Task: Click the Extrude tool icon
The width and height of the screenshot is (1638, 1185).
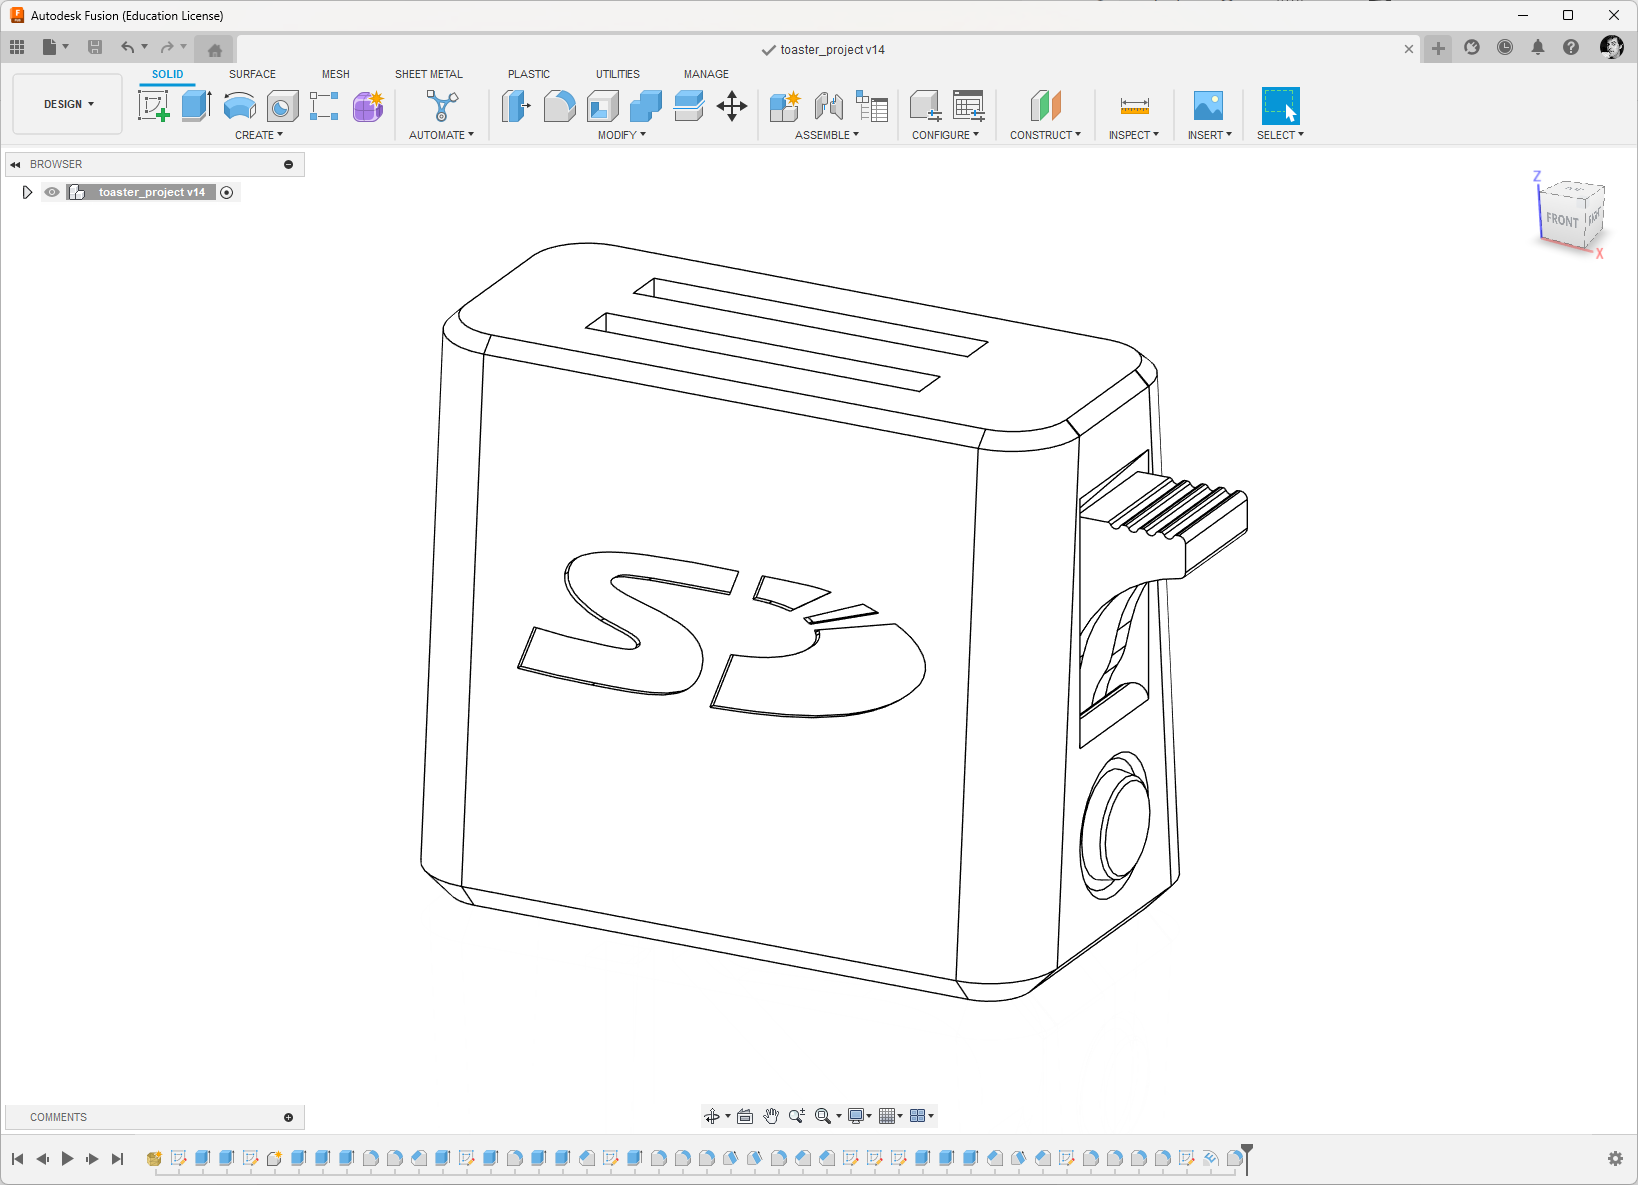Action: [196, 105]
